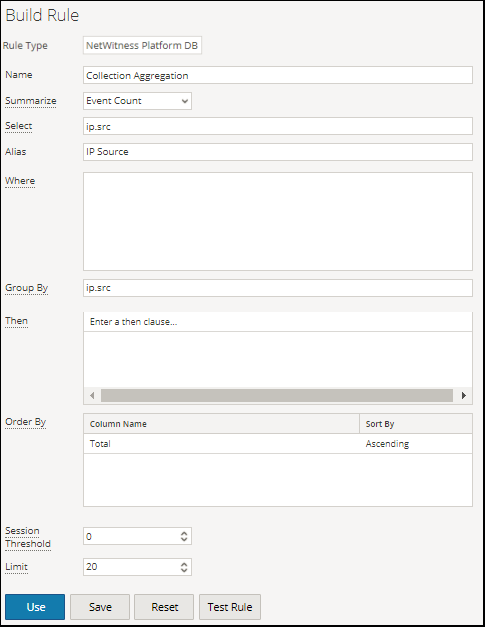Click the Then box left scroll arrow
The height and width of the screenshot is (627, 485).
click(x=92, y=395)
